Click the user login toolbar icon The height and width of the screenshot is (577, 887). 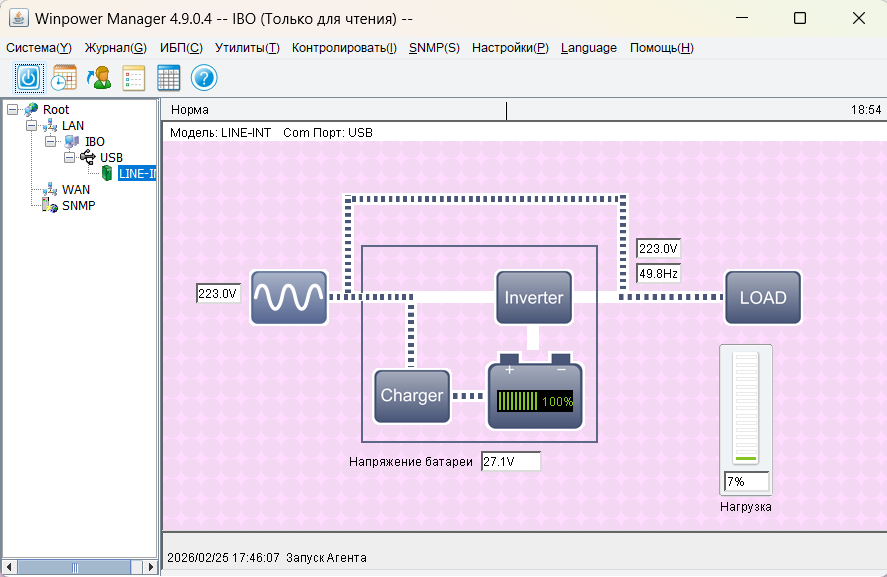[99, 78]
